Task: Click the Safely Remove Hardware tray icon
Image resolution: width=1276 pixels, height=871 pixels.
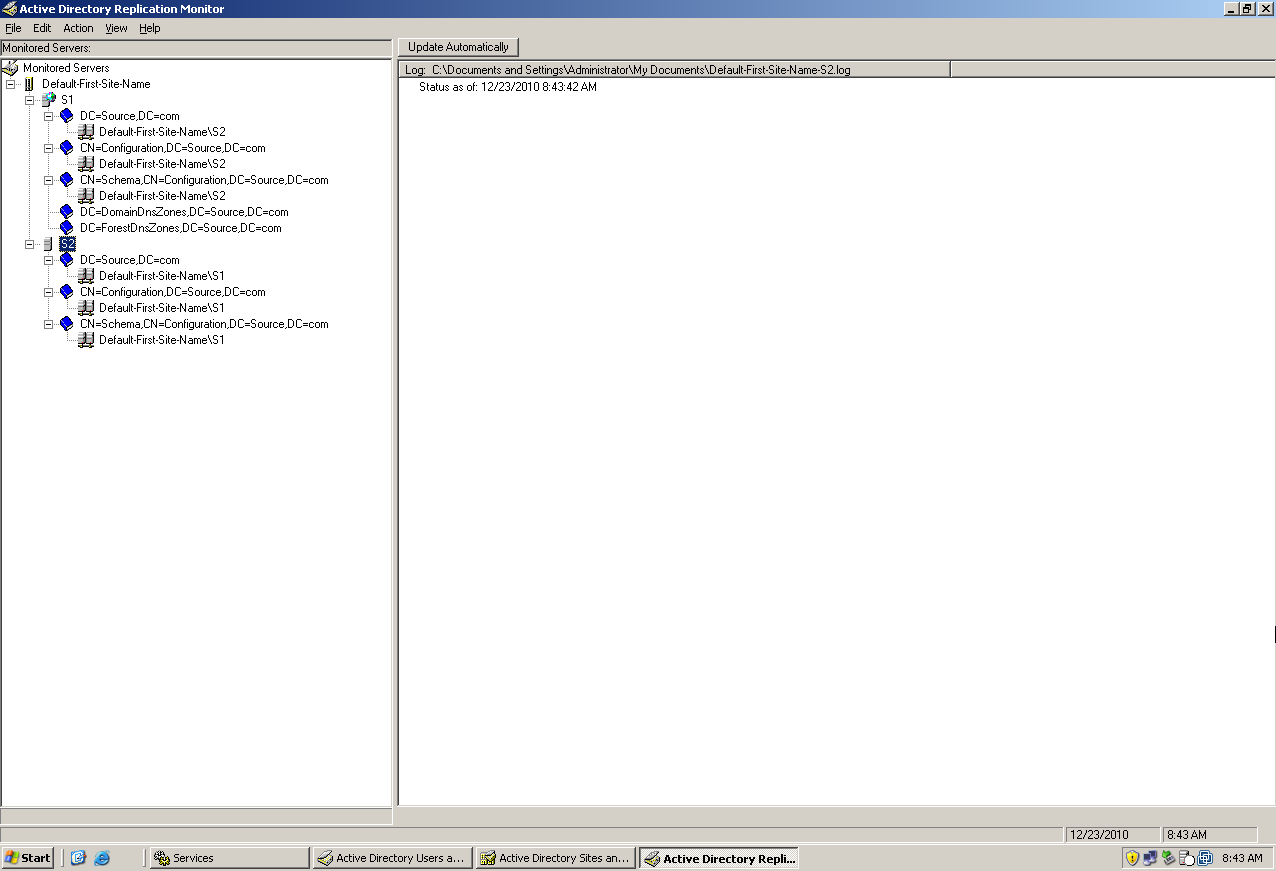Action: tap(1168, 858)
